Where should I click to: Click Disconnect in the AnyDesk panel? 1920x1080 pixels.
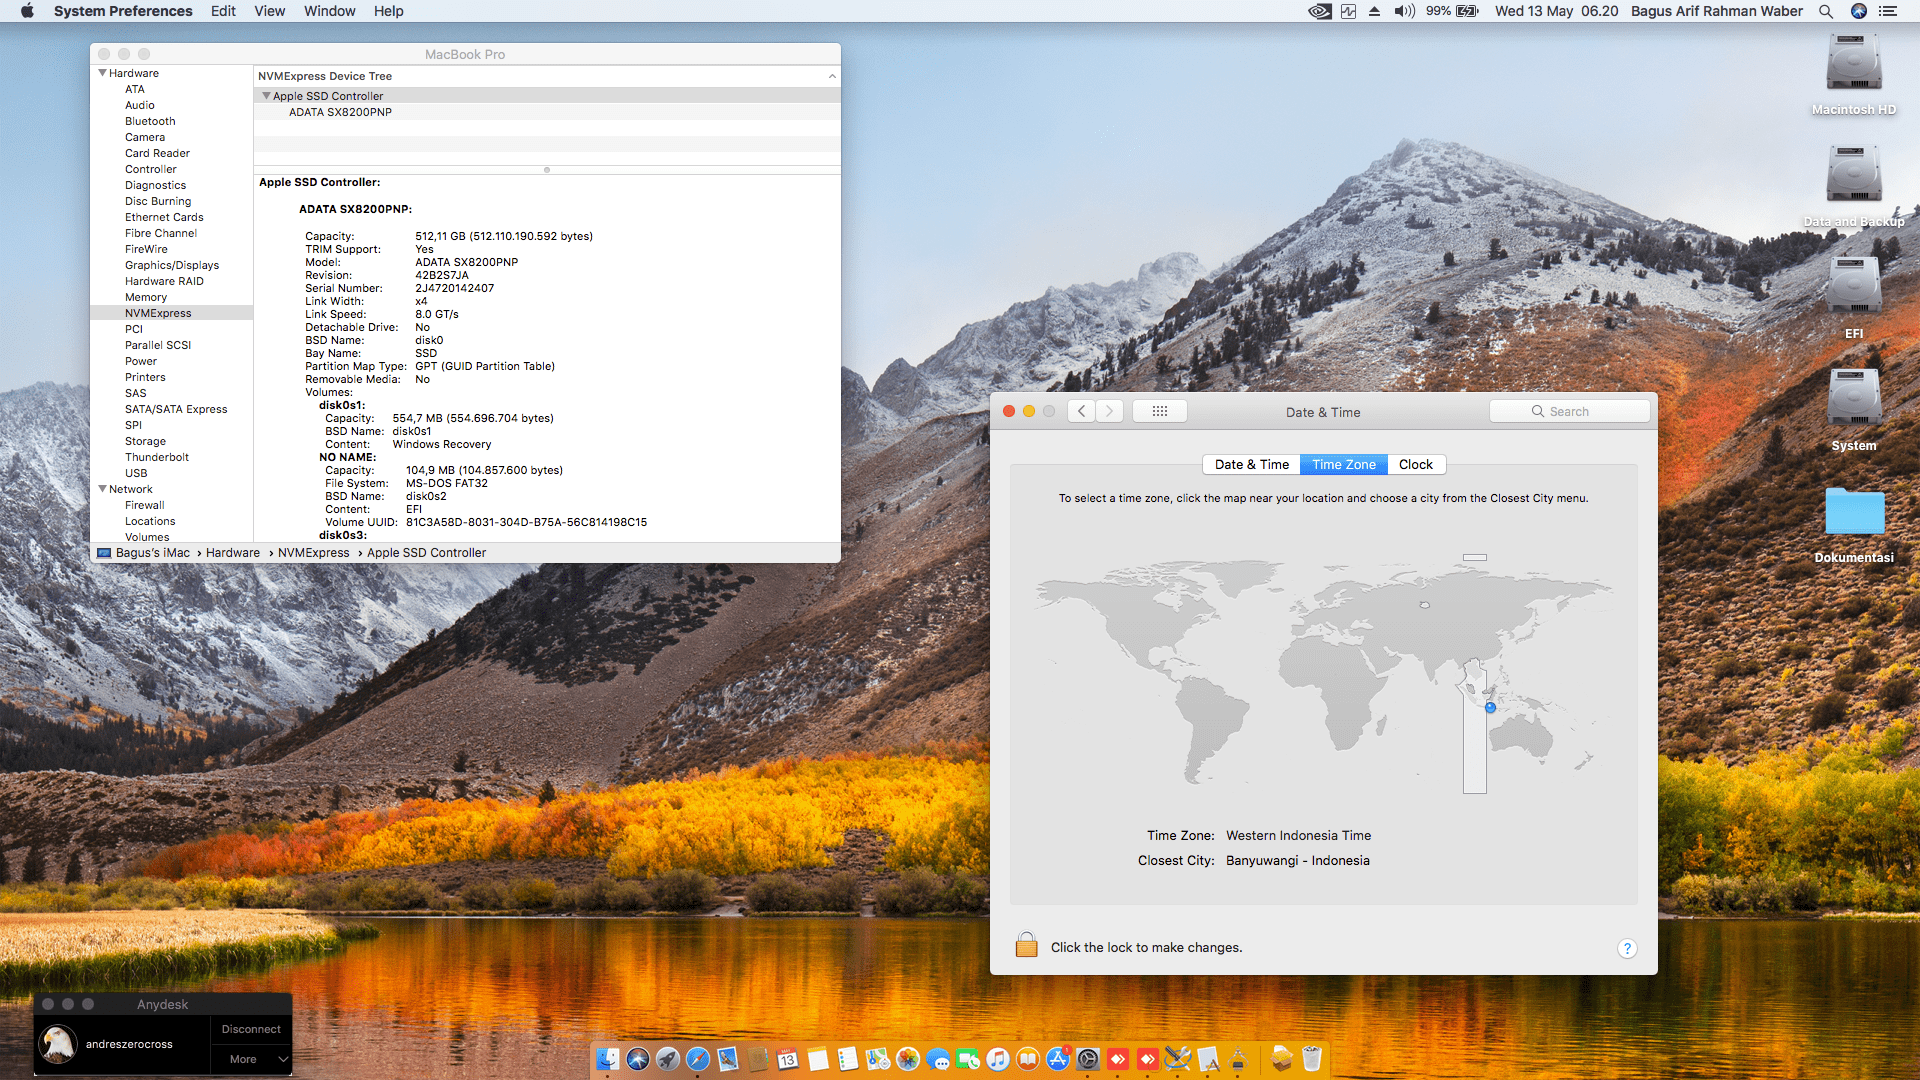pyautogui.click(x=251, y=1029)
